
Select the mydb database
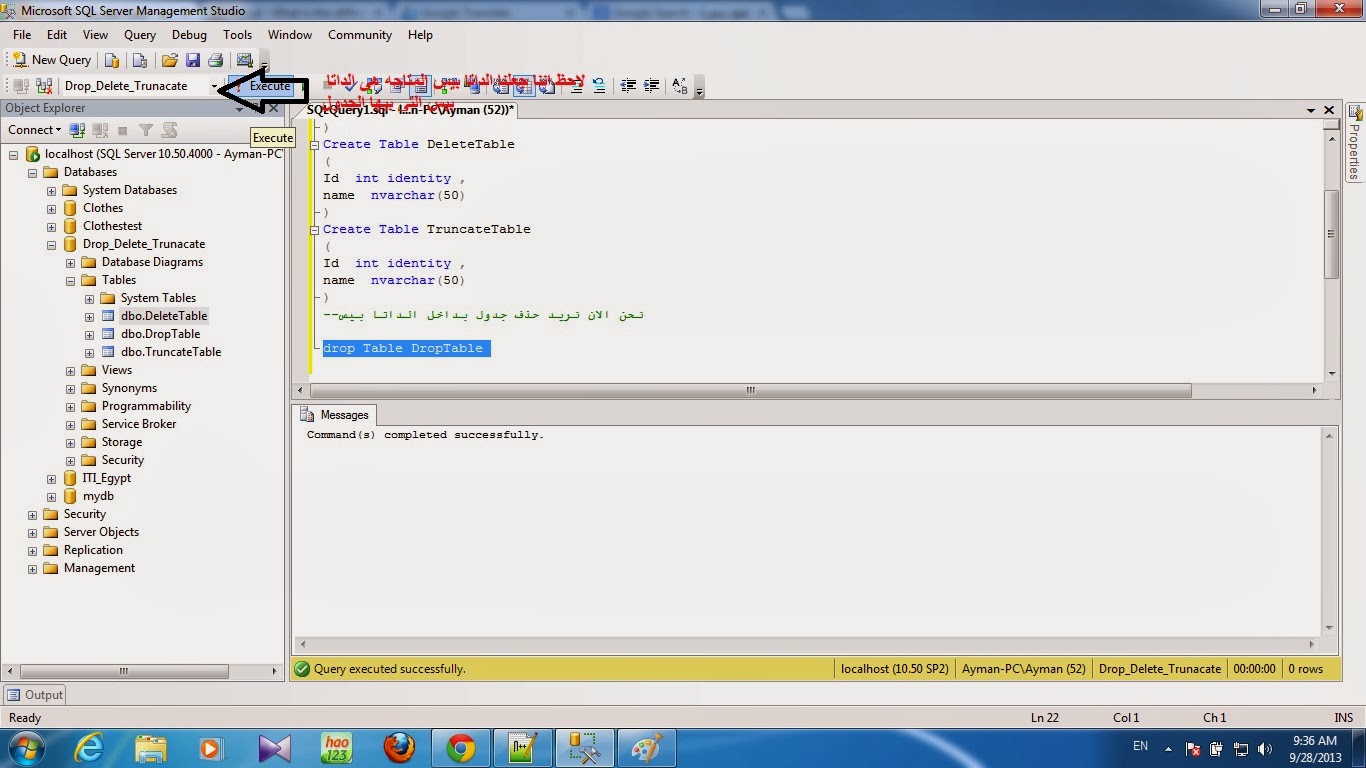pyautogui.click(x=98, y=496)
